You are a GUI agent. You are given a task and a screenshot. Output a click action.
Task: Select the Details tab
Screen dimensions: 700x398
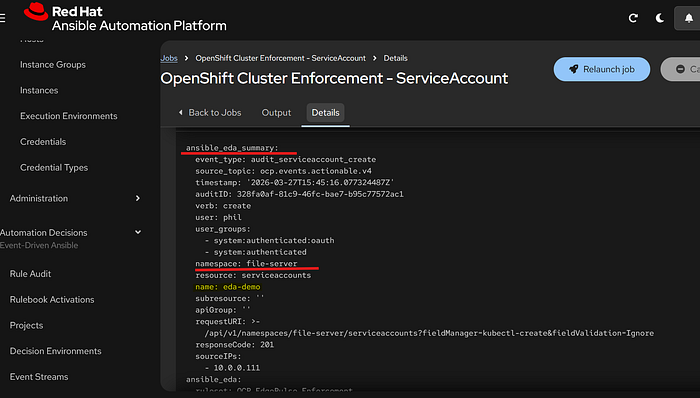coord(325,113)
